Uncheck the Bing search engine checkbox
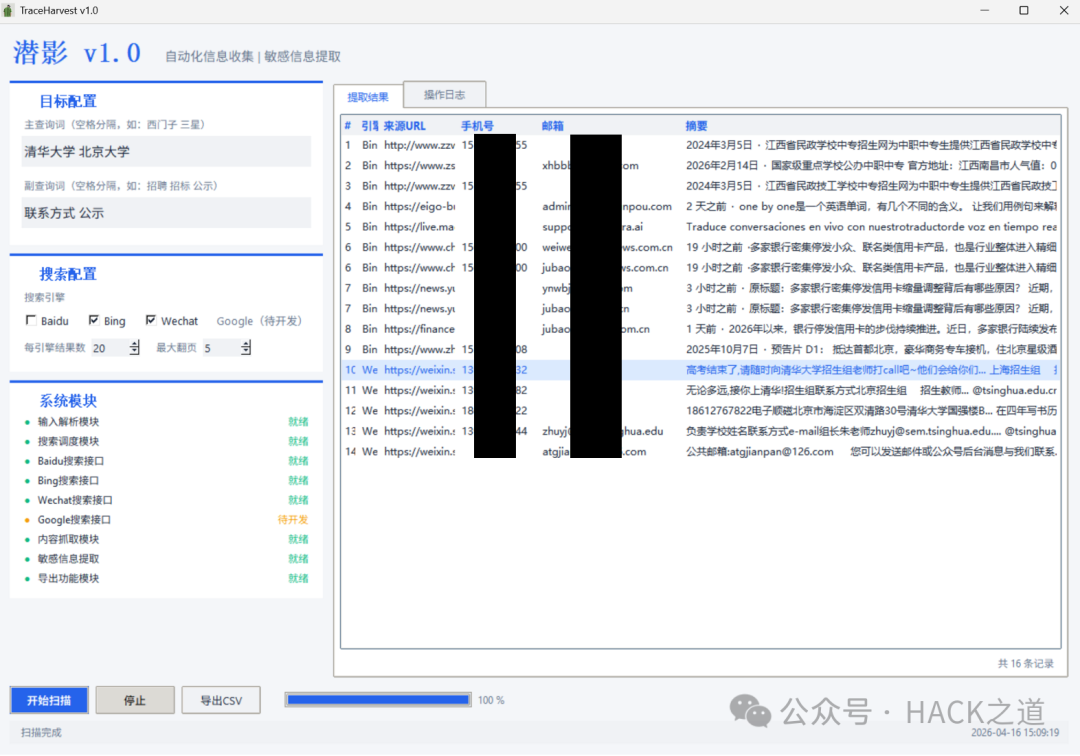1080x756 pixels. coord(94,320)
